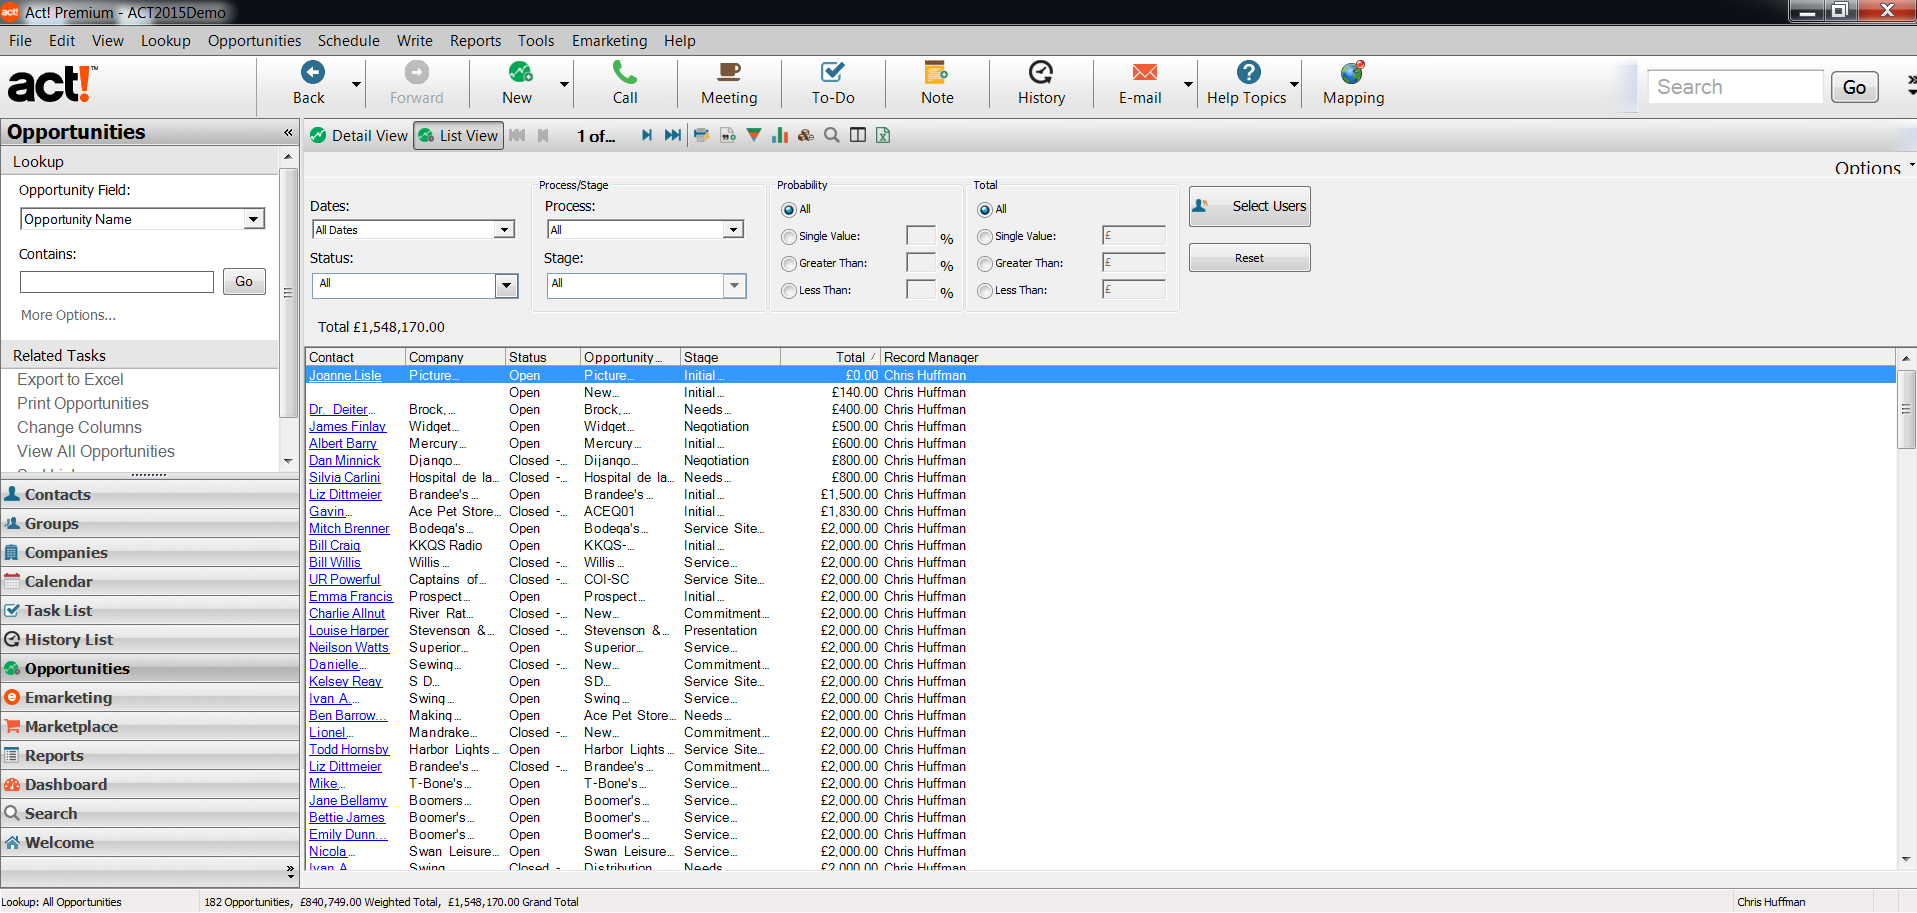Click the red funnel pipeline icon
Viewport: 1917px width, 913px height.
(x=754, y=135)
